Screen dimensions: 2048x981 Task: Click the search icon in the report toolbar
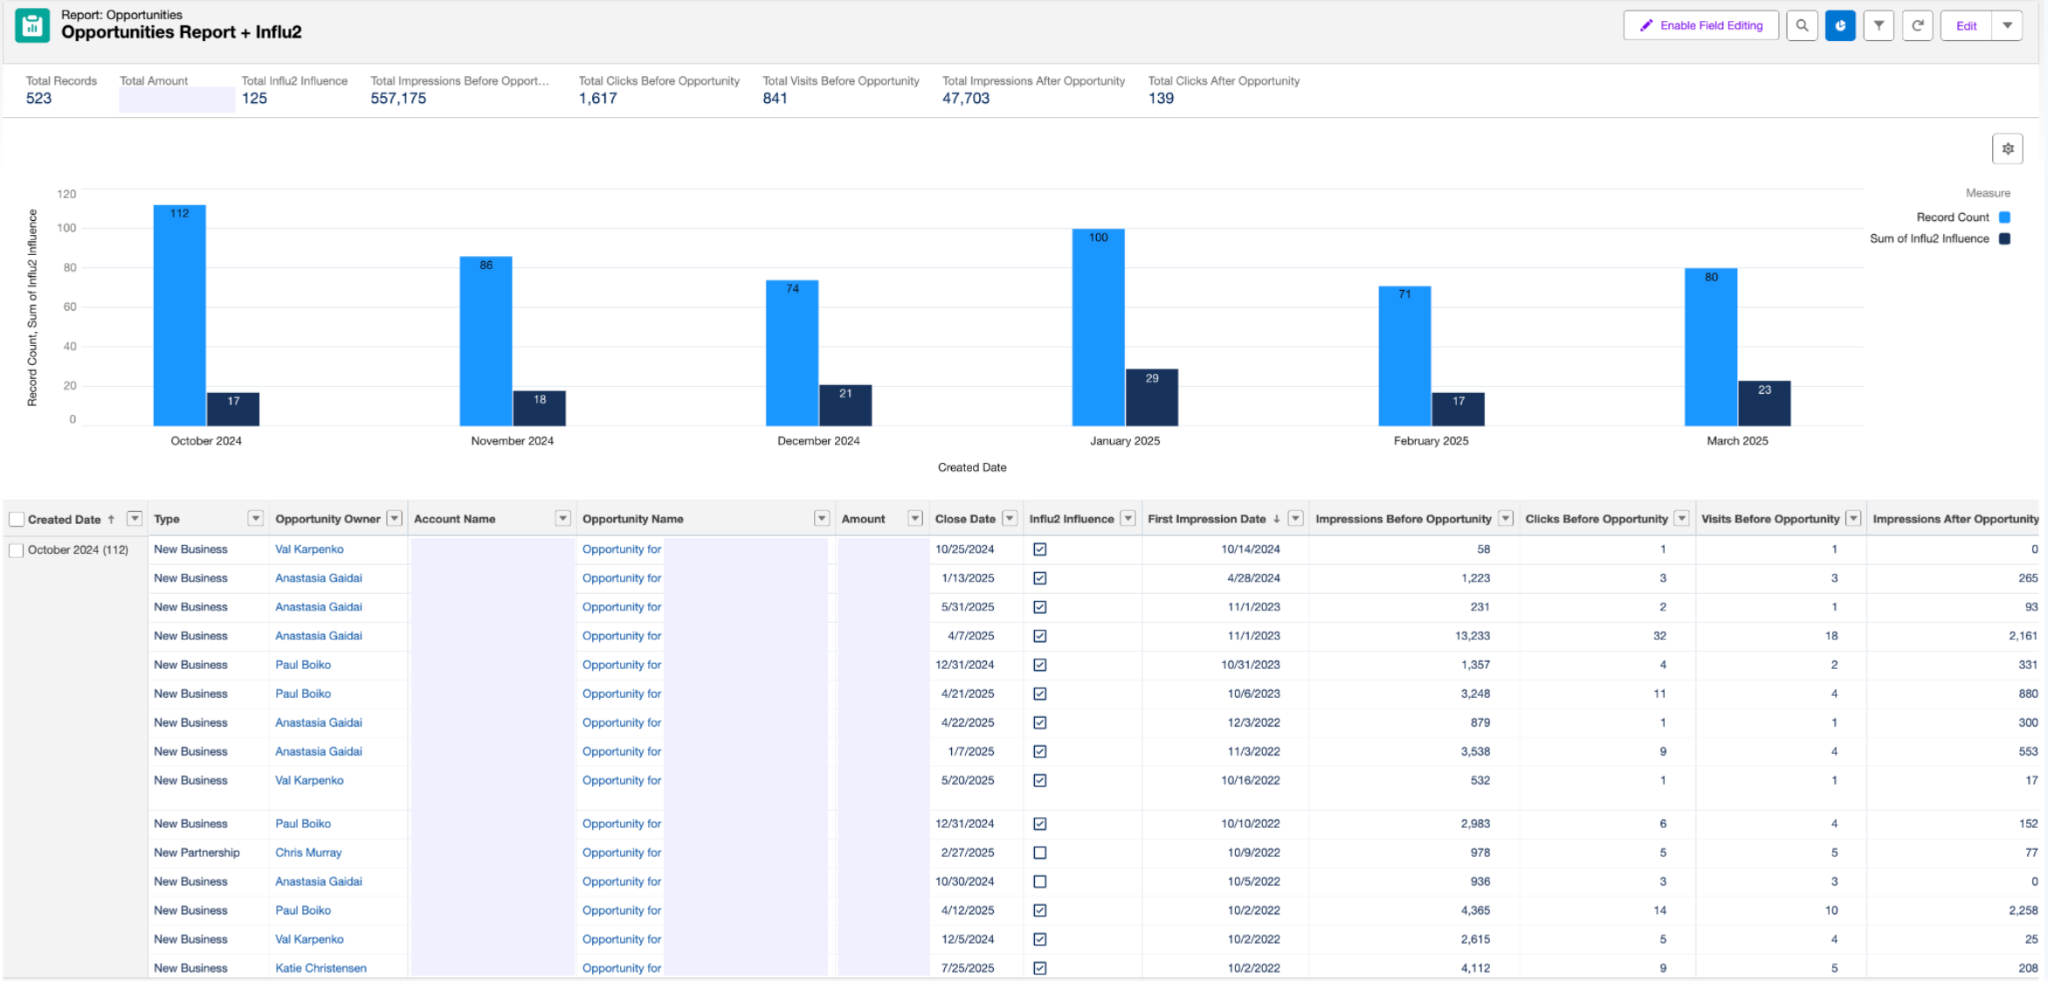click(1801, 26)
